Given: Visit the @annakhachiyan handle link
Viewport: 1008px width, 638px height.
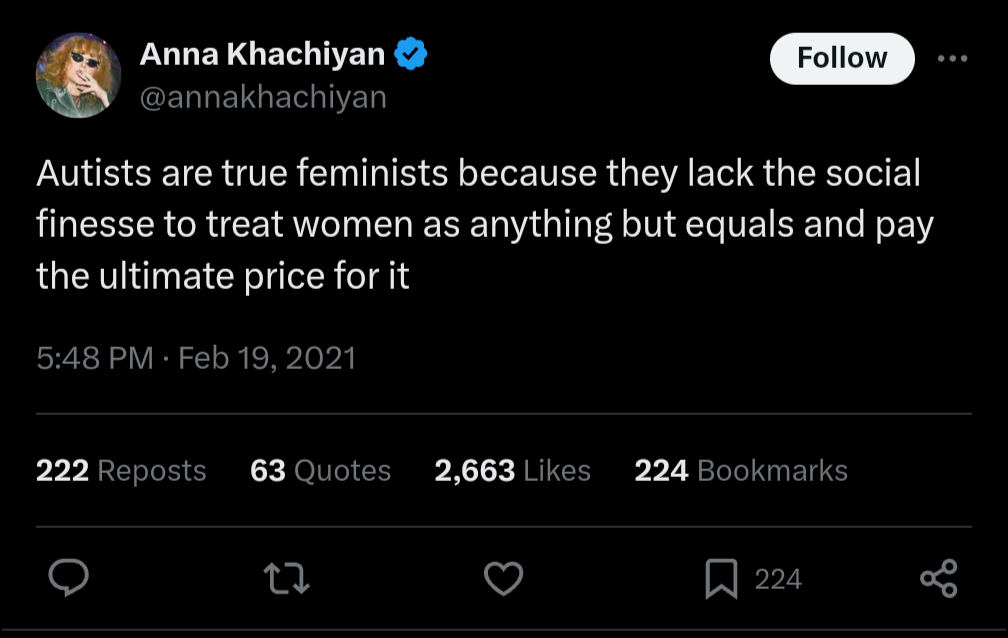Looking at the screenshot, I should coord(263,97).
